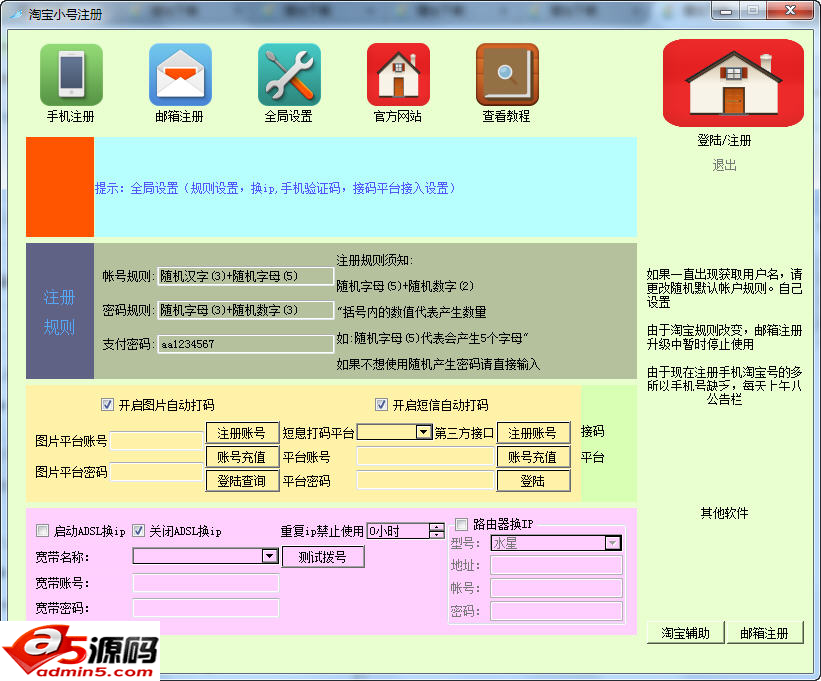Image resolution: width=821 pixels, height=681 pixels.
Task: Click the 宽带密码 input field
Action: click(206, 608)
